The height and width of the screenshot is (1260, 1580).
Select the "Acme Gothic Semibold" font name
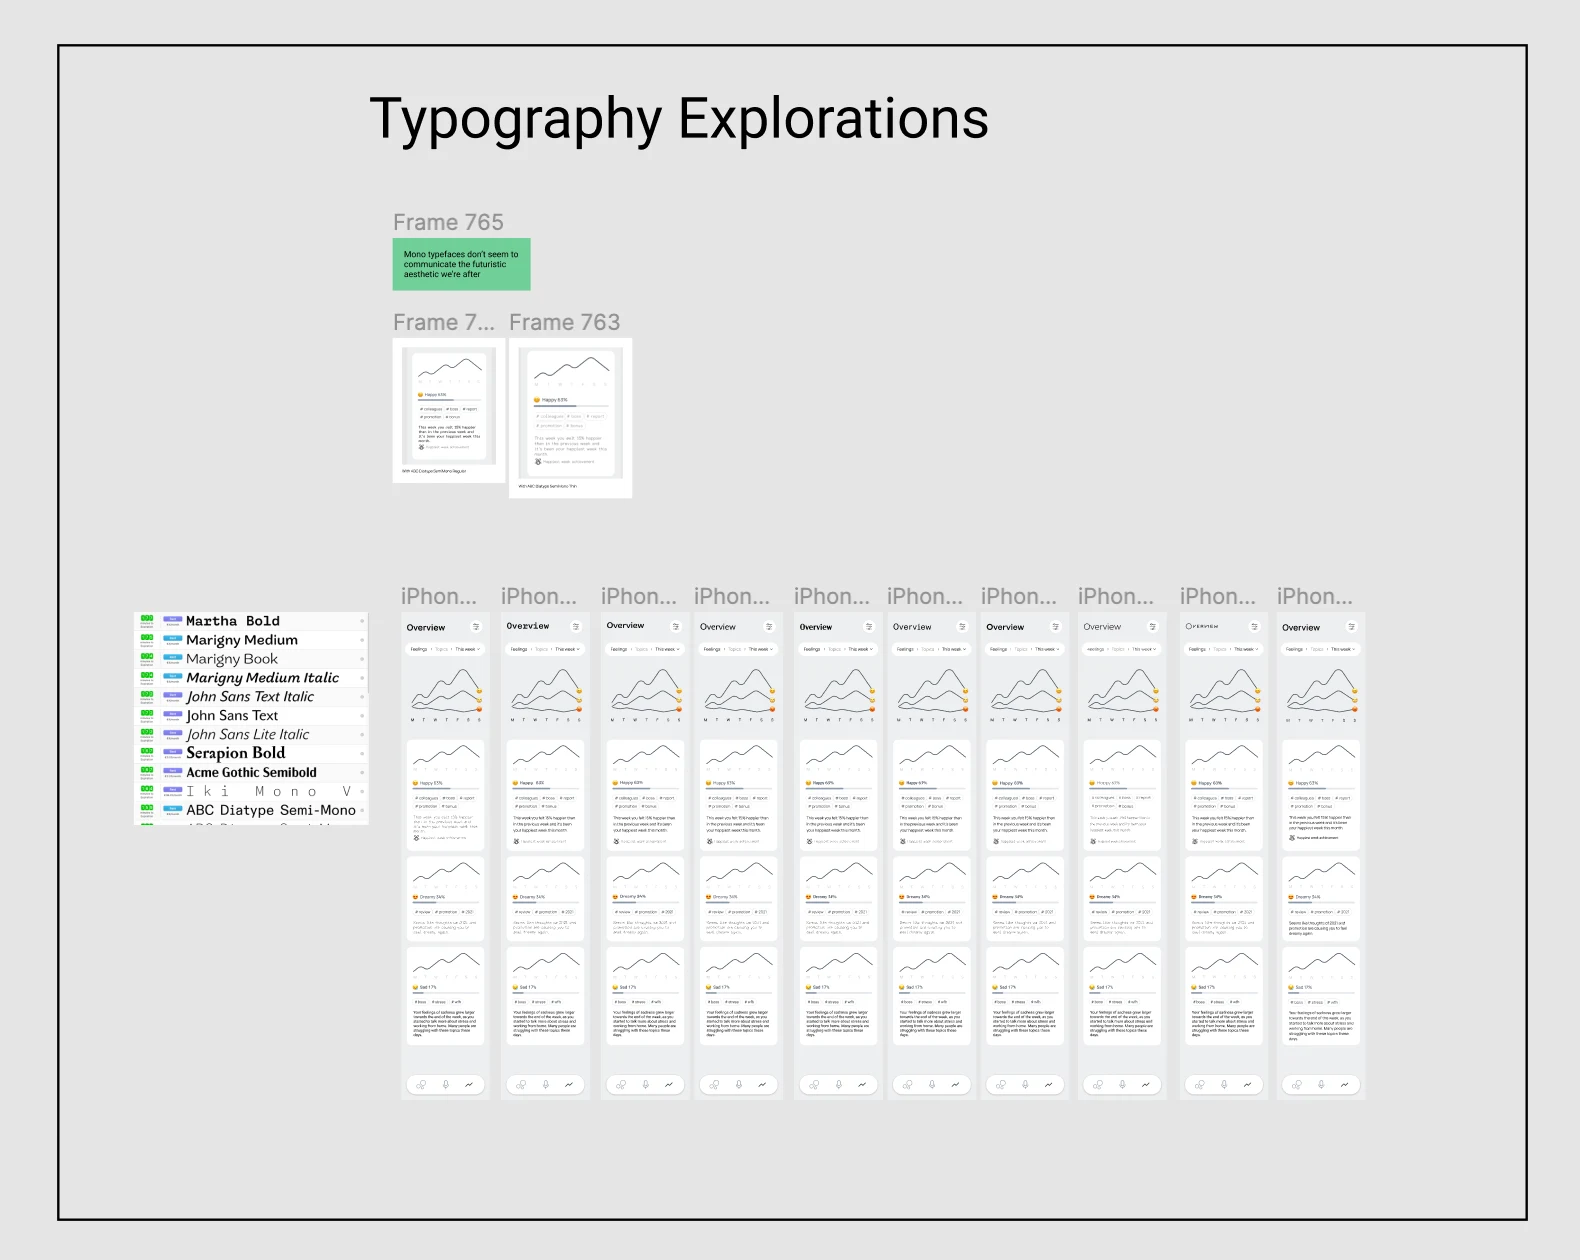pos(252,772)
